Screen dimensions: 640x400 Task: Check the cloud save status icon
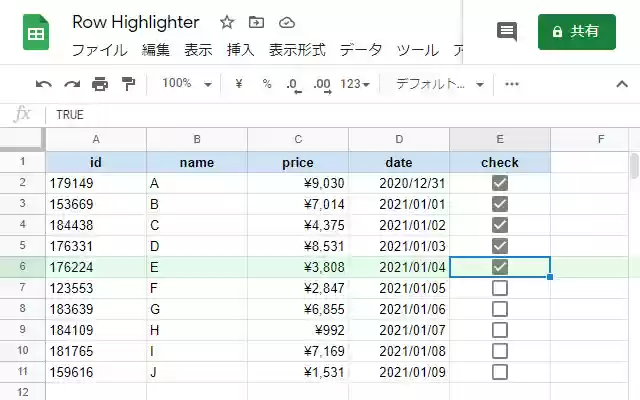click(287, 22)
